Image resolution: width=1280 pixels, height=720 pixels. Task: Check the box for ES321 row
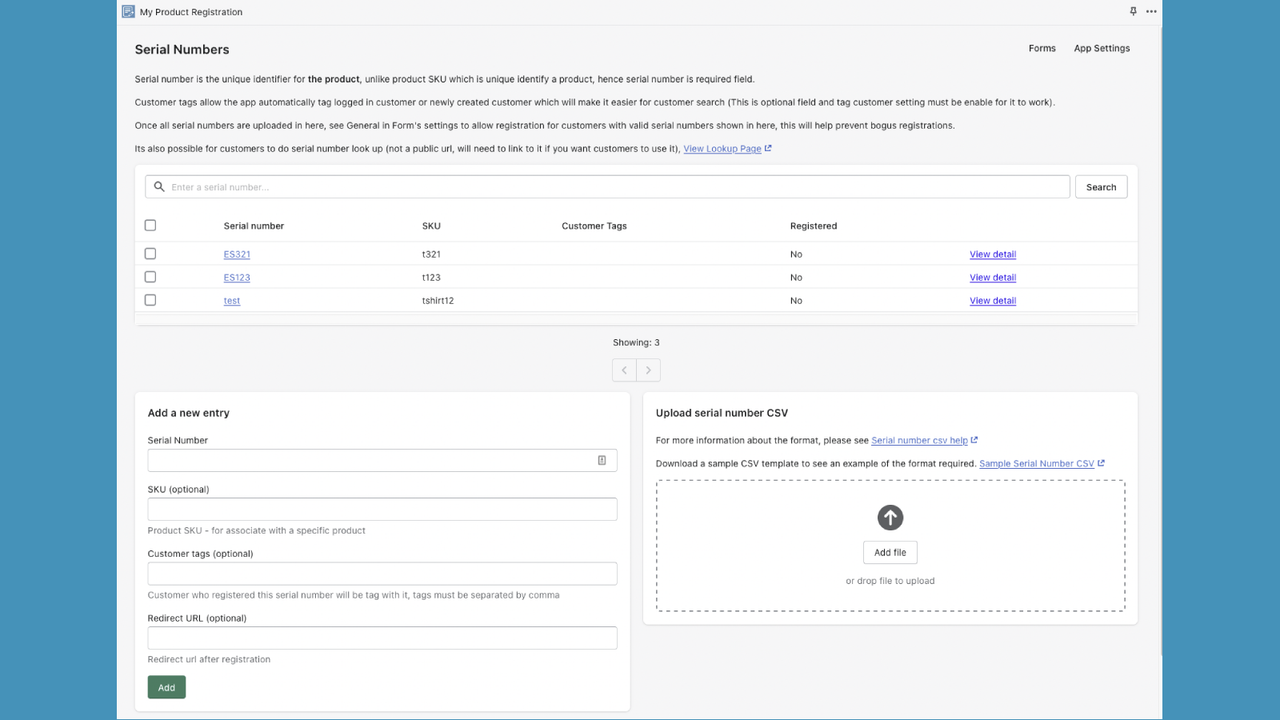[x=150, y=254]
